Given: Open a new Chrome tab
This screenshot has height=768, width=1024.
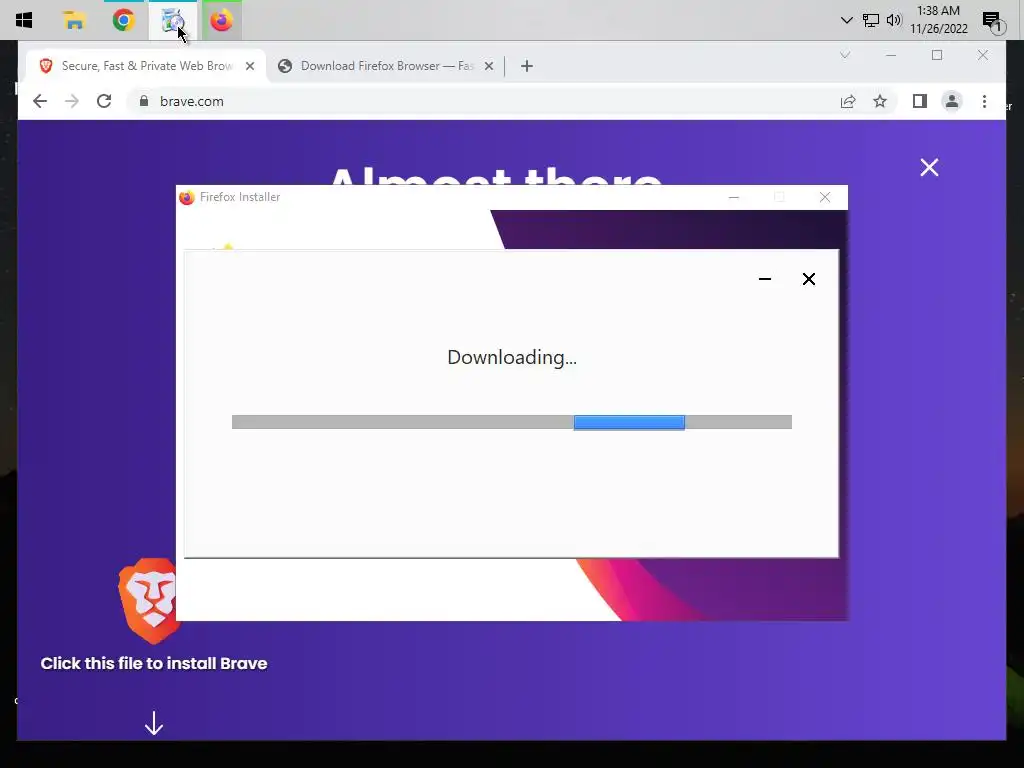Looking at the screenshot, I should click(x=527, y=66).
